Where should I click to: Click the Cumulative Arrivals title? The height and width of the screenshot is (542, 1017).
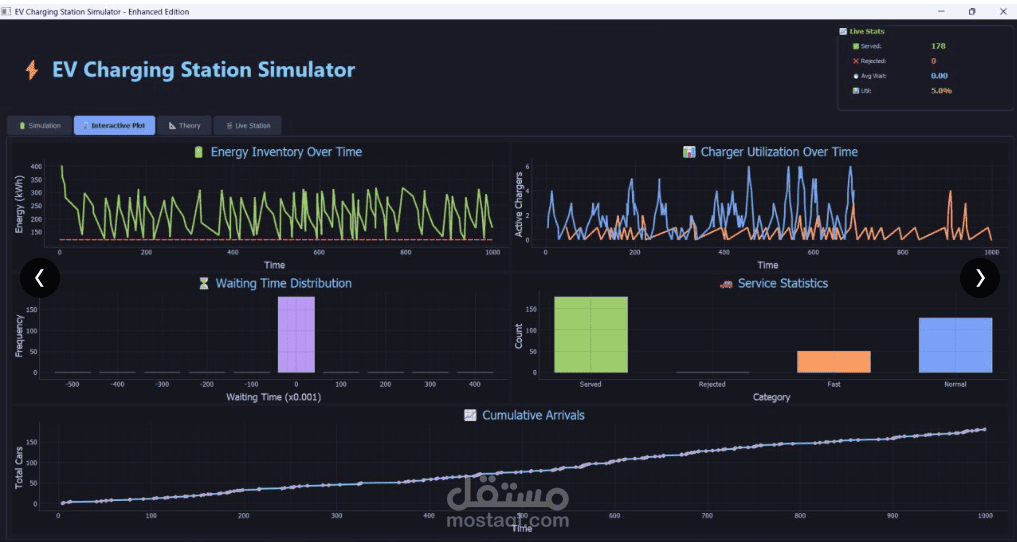coord(533,416)
